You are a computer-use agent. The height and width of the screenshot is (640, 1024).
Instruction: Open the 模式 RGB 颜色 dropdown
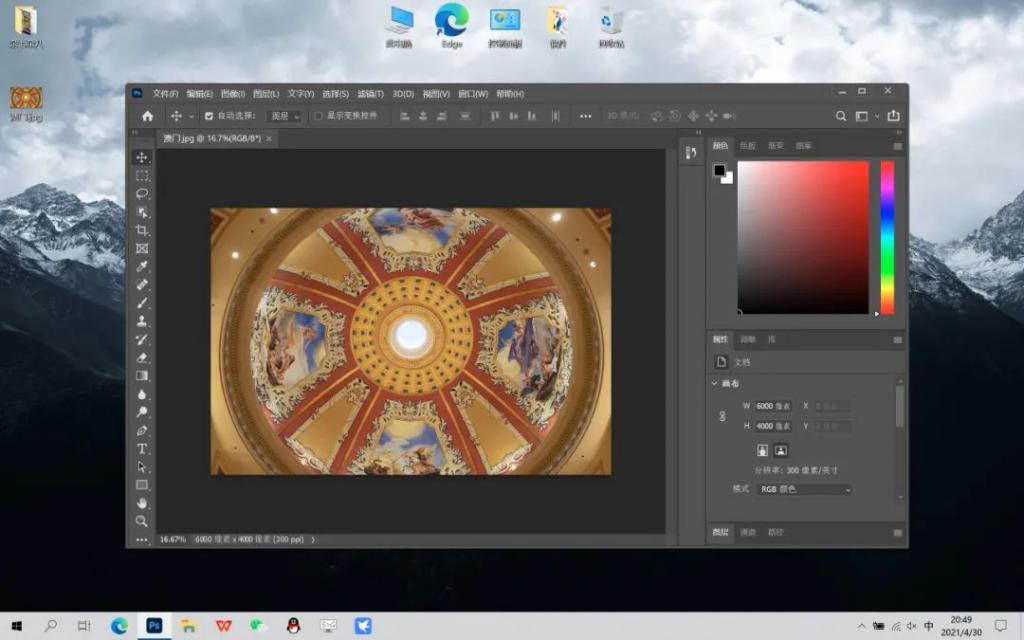[805, 489]
